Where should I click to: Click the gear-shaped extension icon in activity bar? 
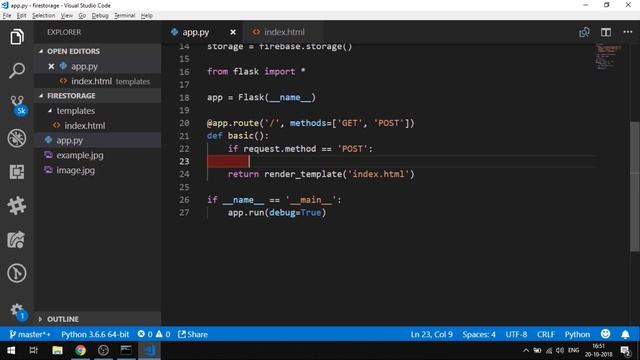pyautogui.click(x=17, y=205)
